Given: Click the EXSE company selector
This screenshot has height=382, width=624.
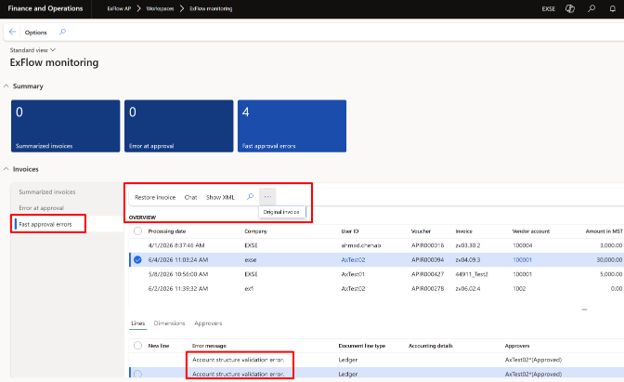Looking at the screenshot, I should click(x=548, y=8).
